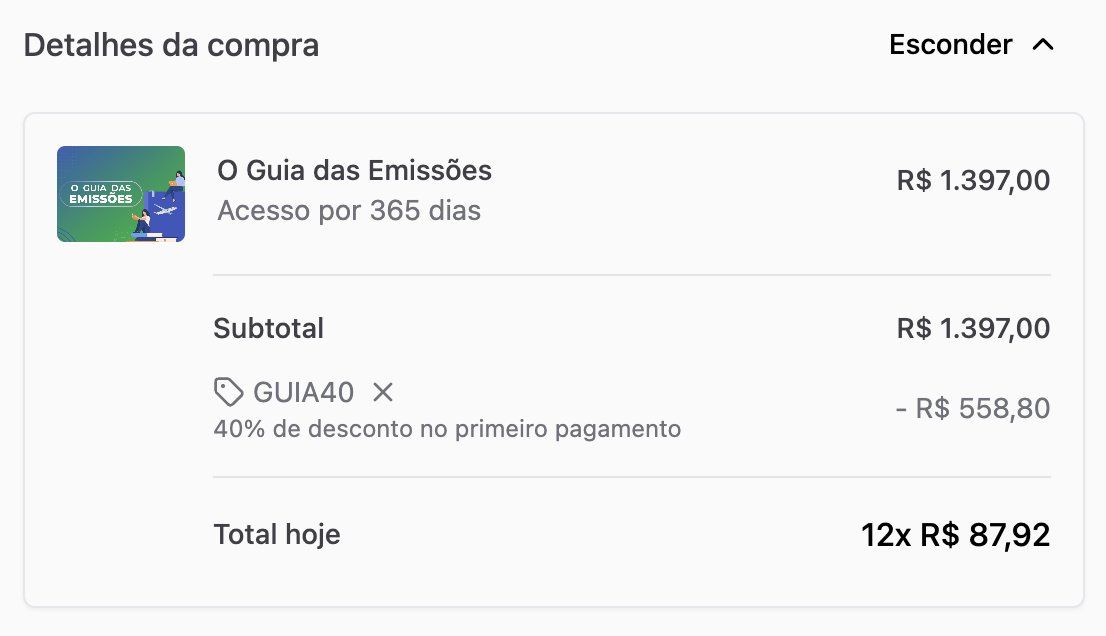This screenshot has width=1106, height=636.
Task: Click the product price R$ 1.397,00 beside title
Action: 973,181
